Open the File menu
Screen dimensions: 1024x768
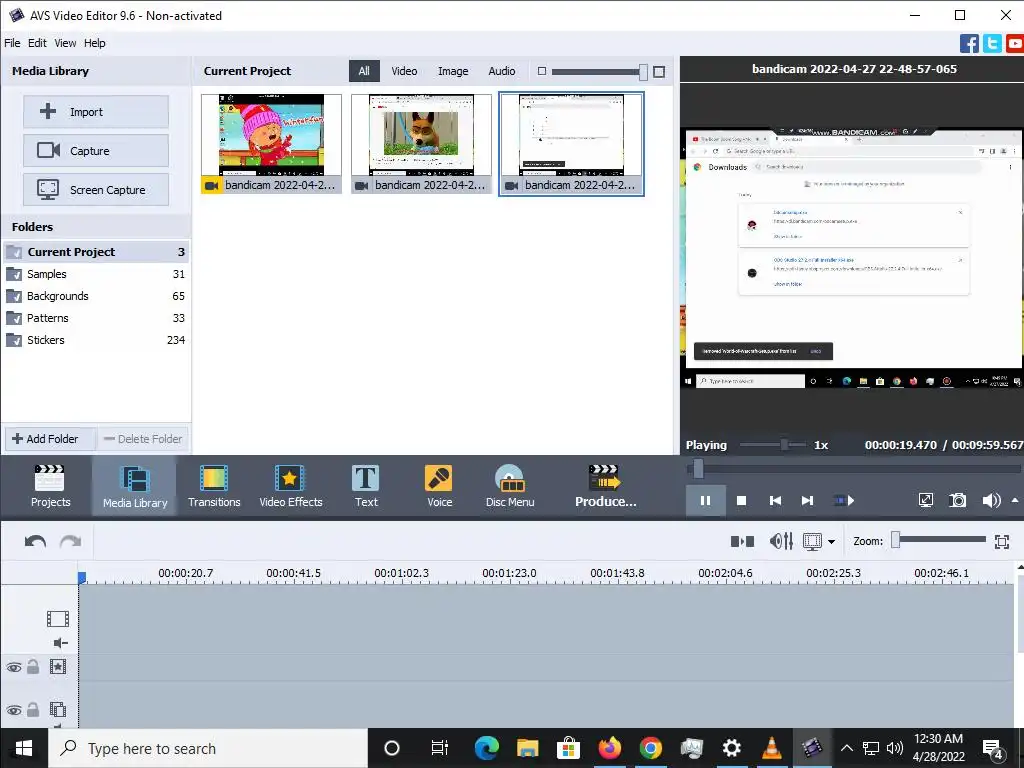coord(12,43)
